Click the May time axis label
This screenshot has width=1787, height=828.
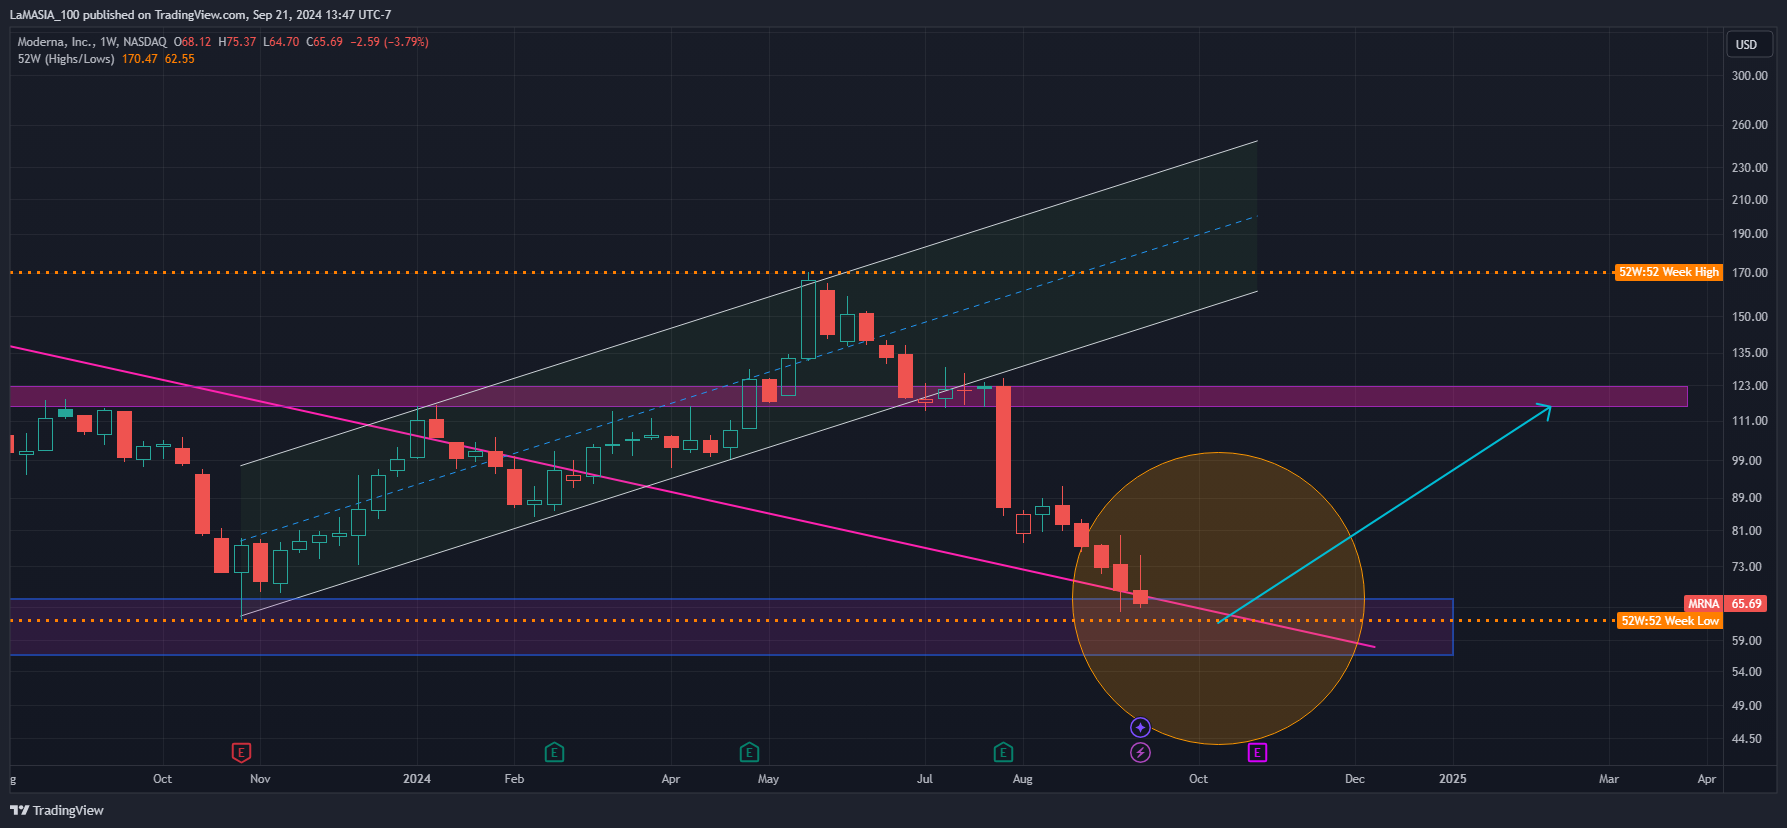(768, 779)
